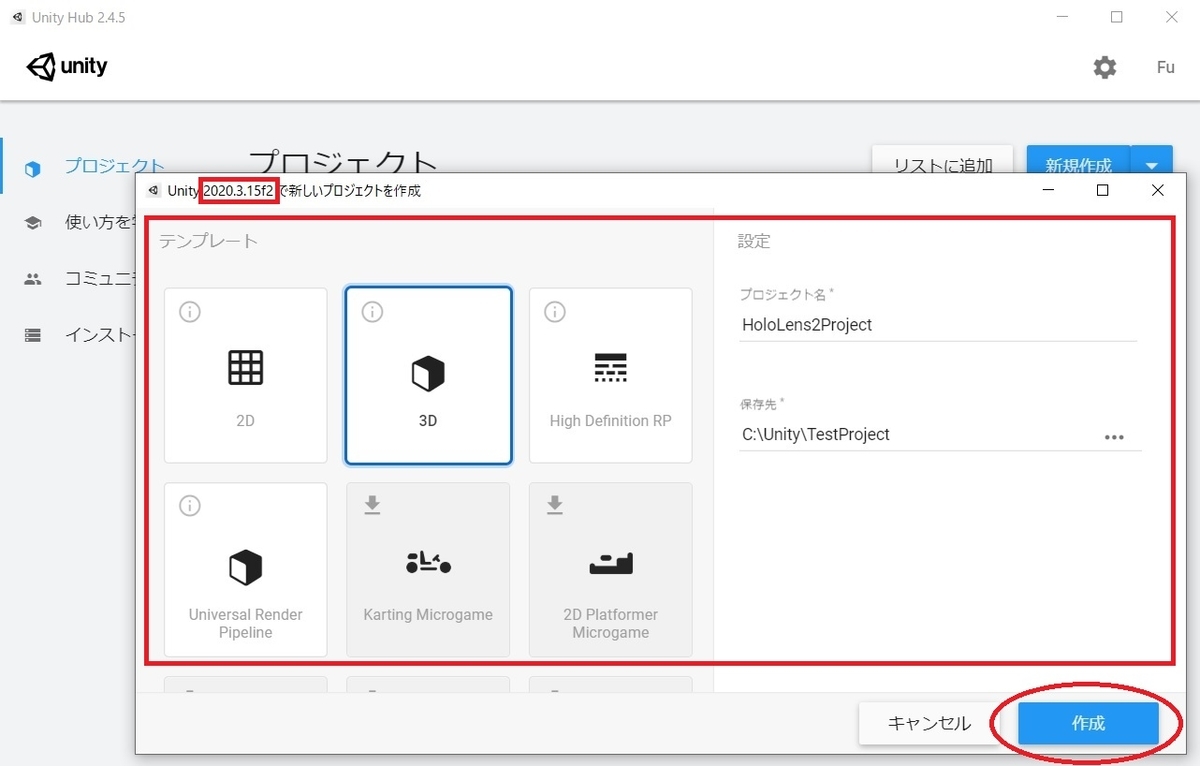Screen dimensions: 1200x766
Task: Open the プロジェクト sidebar tab
Action: point(114,167)
